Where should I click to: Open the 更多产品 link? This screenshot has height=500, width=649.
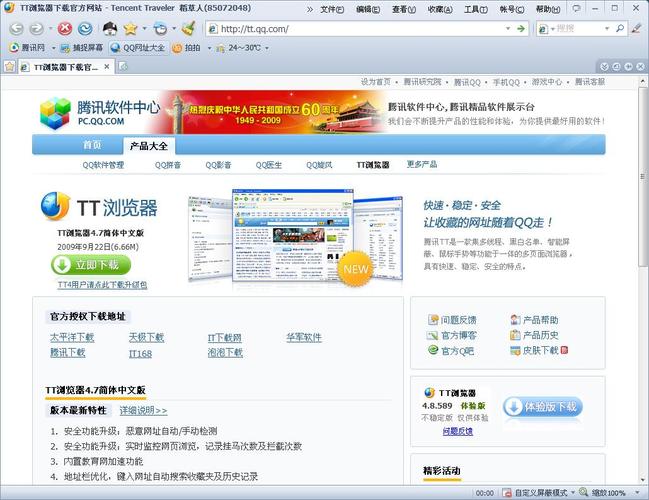422,164
